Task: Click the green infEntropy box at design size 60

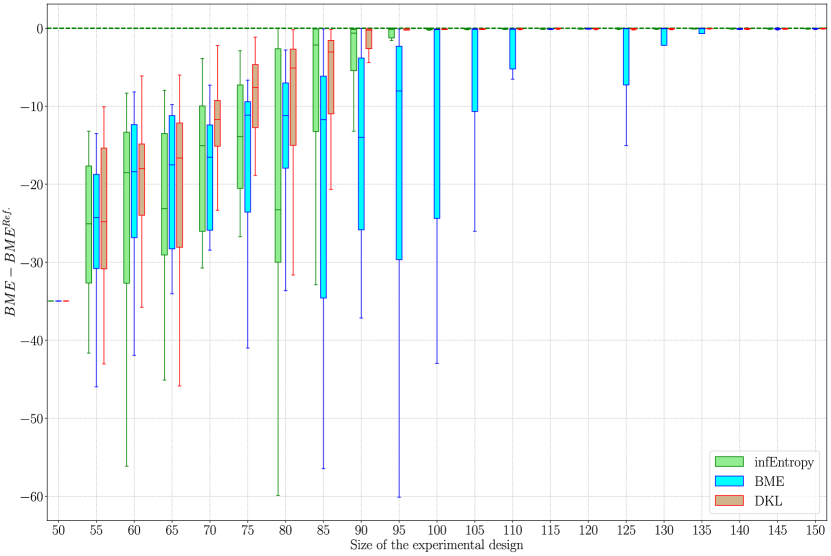Action: pyautogui.click(x=127, y=208)
